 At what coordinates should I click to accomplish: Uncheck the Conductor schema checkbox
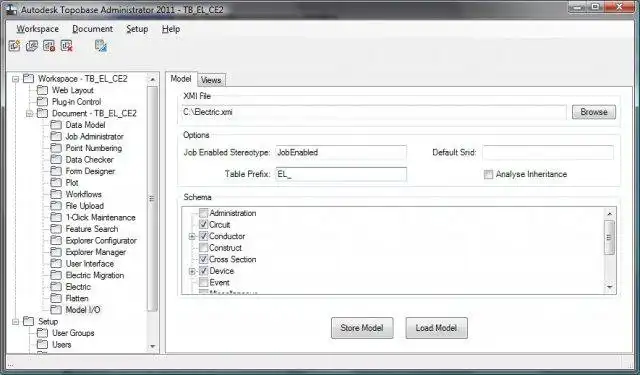203,236
